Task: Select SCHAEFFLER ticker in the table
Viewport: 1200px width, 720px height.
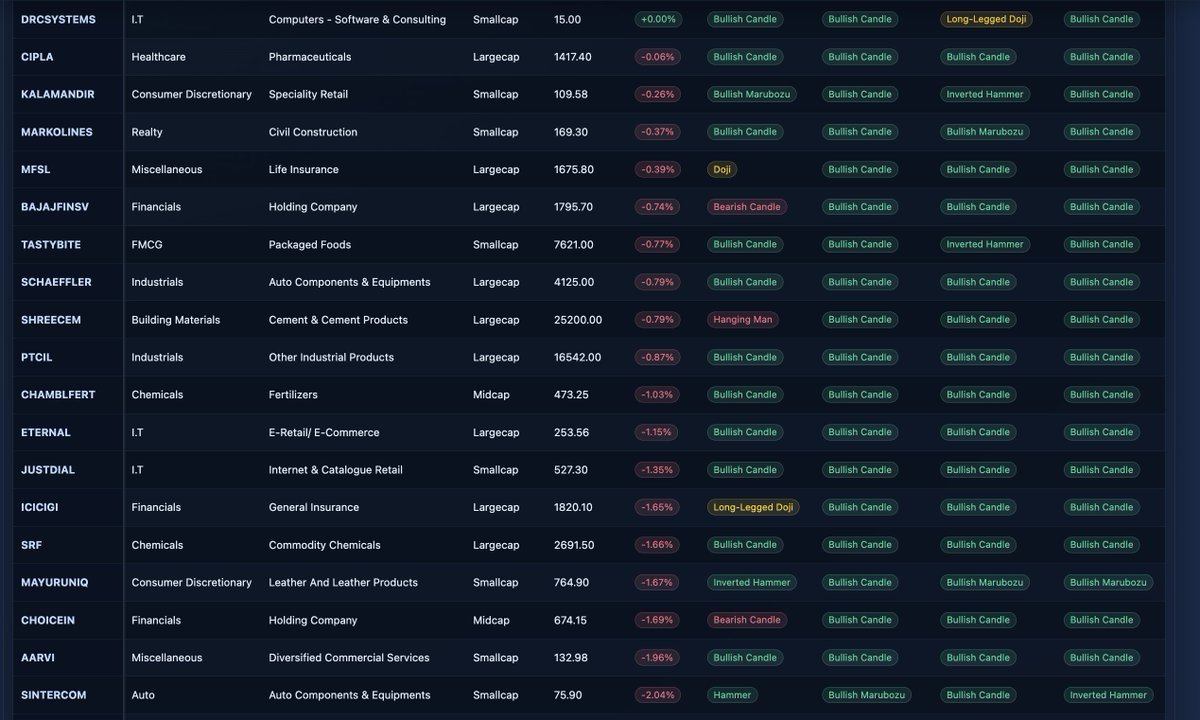Action: 56,282
